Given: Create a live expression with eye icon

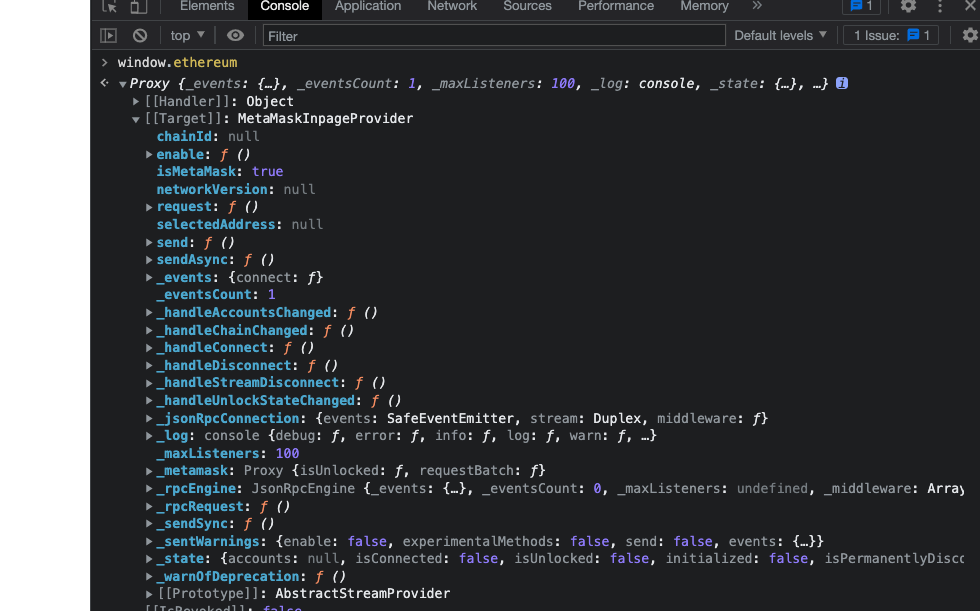Looking at the screenshot, I should tap(235, 35).
